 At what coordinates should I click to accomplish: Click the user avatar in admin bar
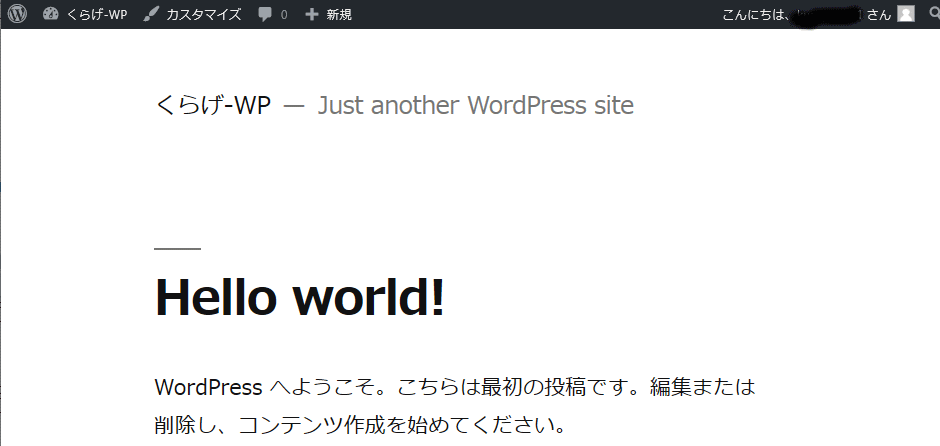[x=906, y=14]
